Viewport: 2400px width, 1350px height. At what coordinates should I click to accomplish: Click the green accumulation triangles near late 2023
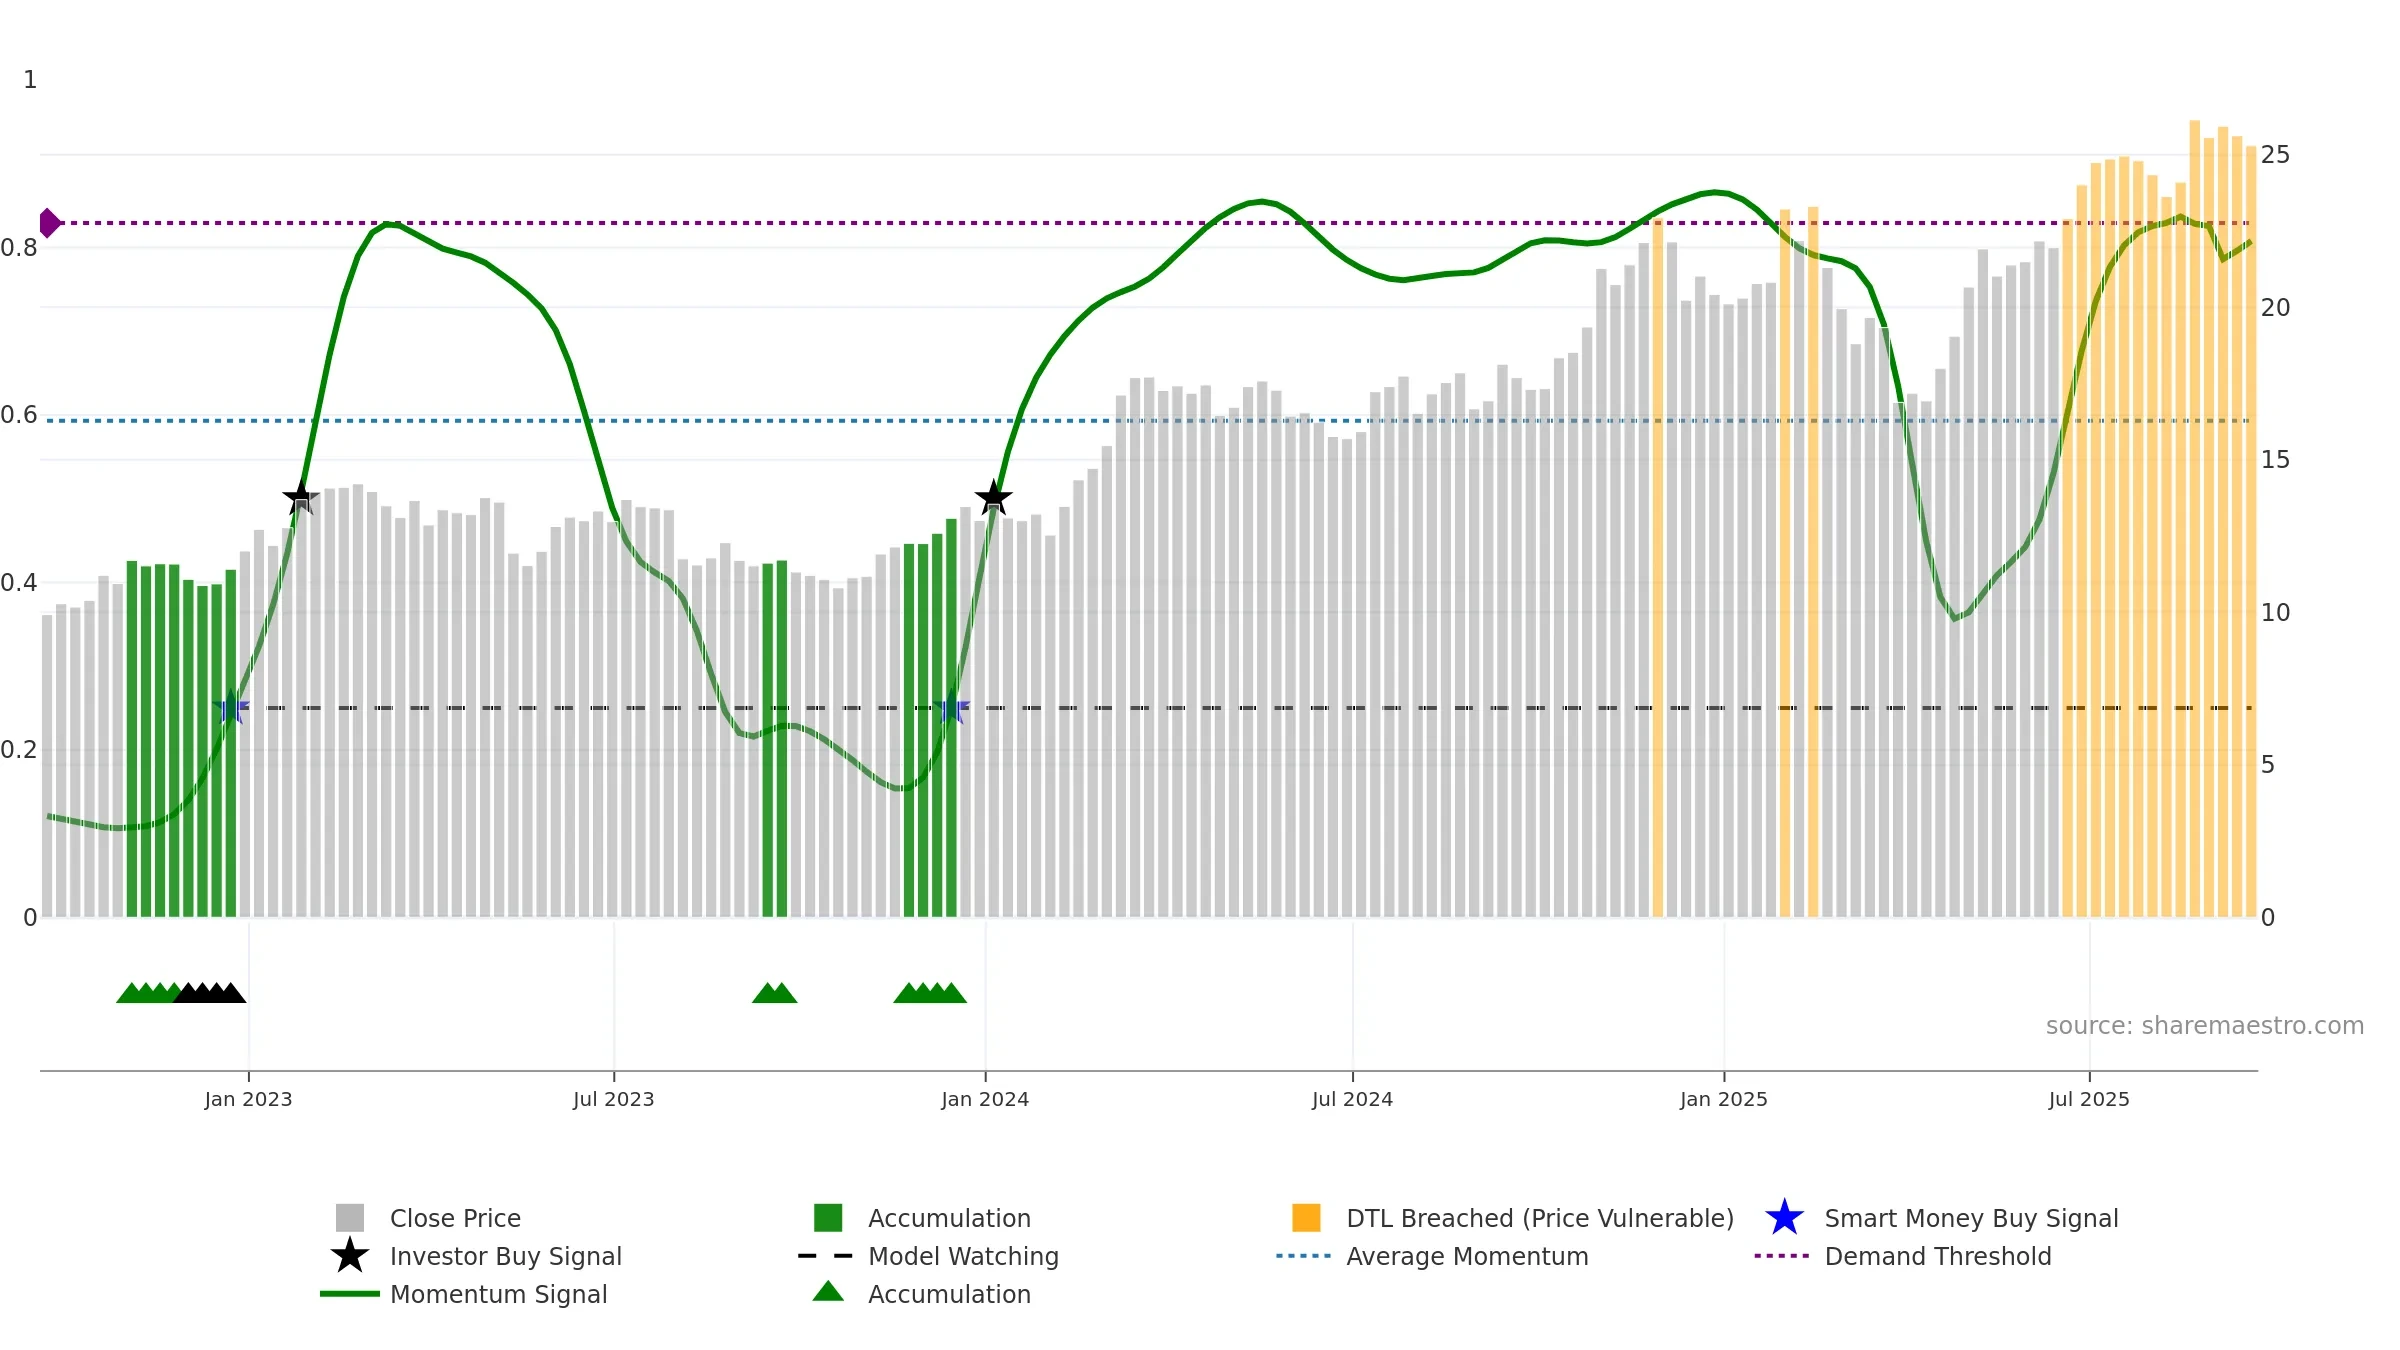pos(929,993)
